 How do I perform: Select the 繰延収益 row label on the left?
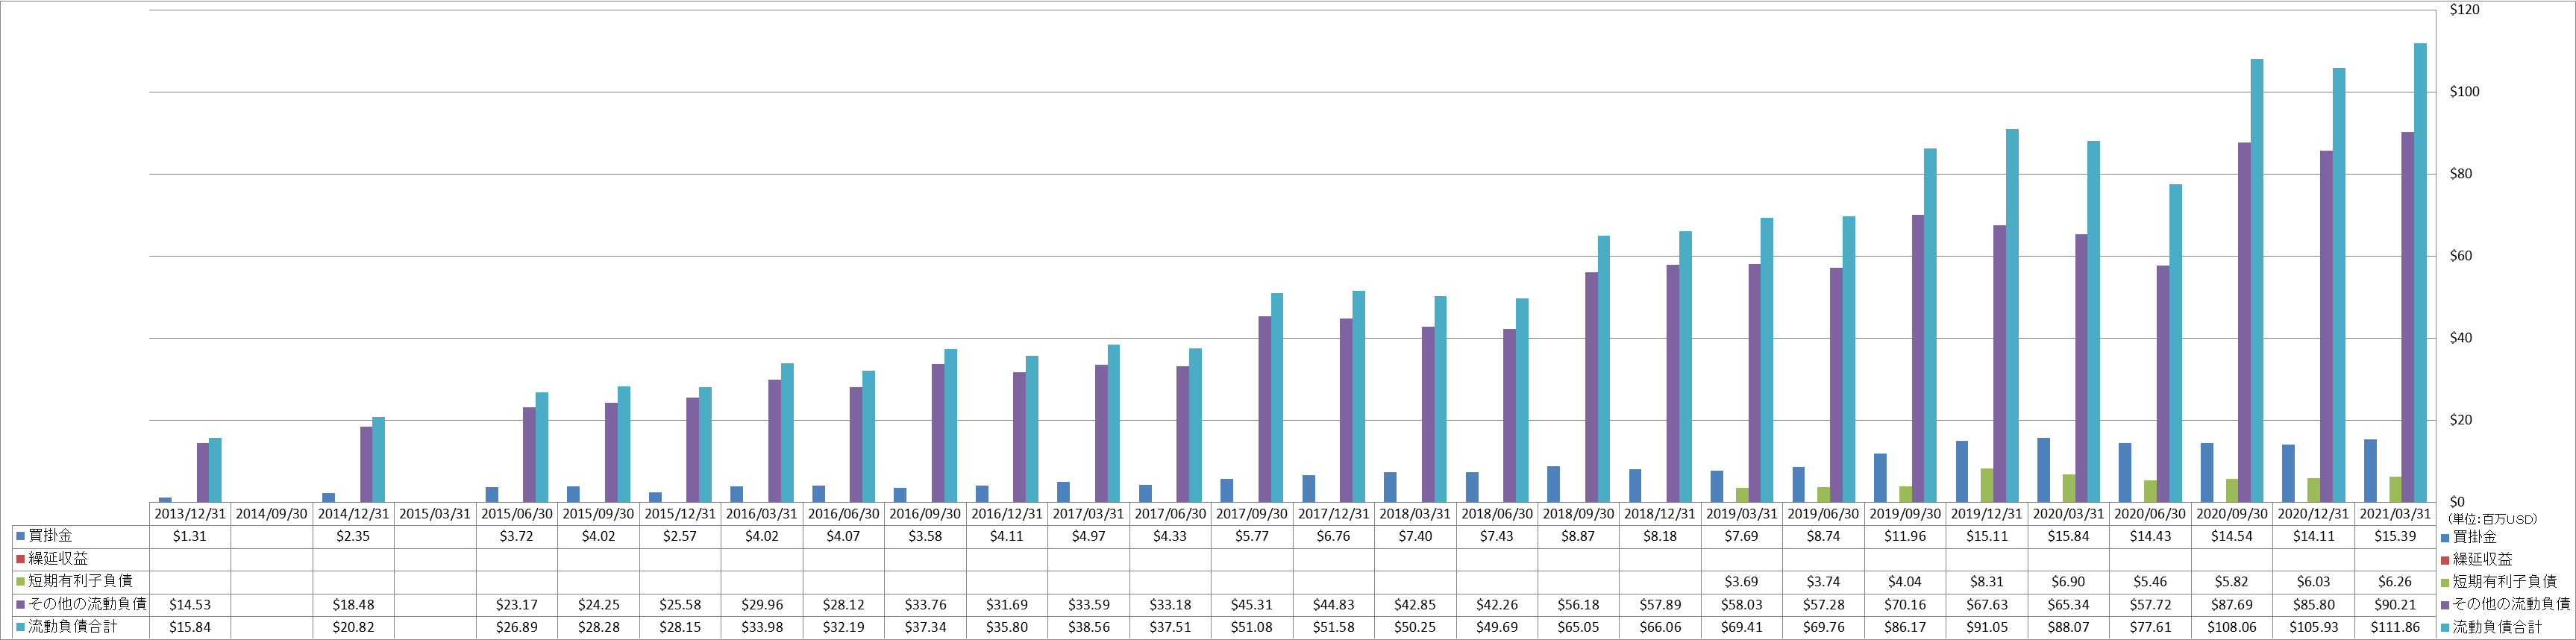coord(58,559)
